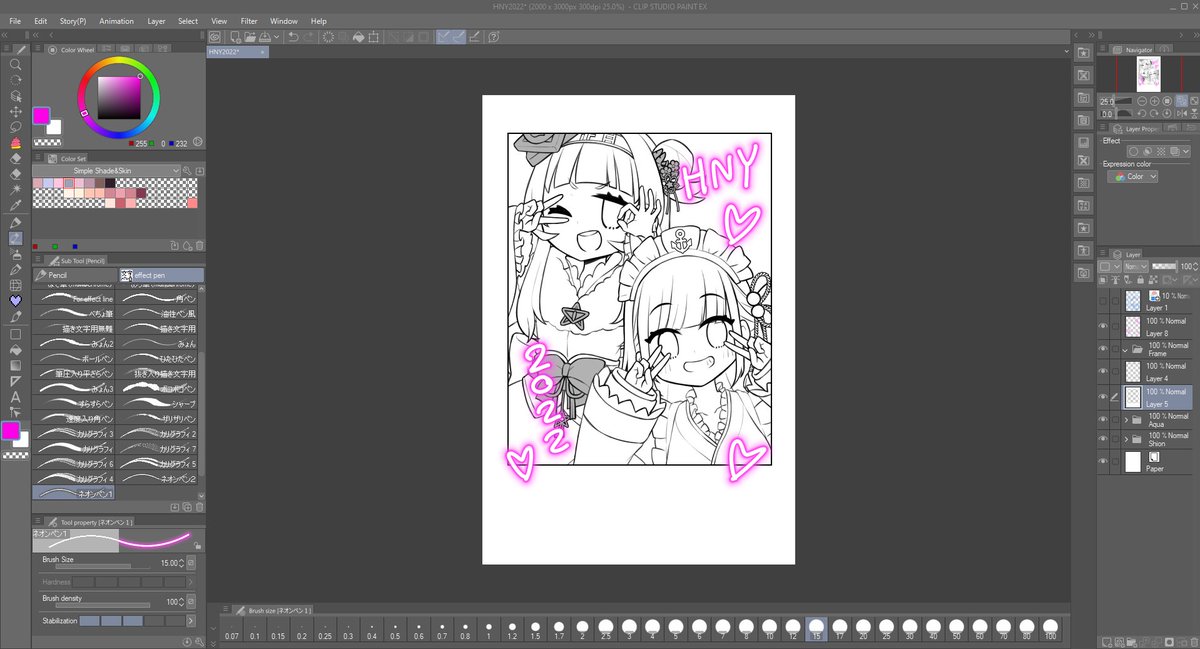Click the New document icon
Viewport: 1200px width, 649px height.
point(234,37)
